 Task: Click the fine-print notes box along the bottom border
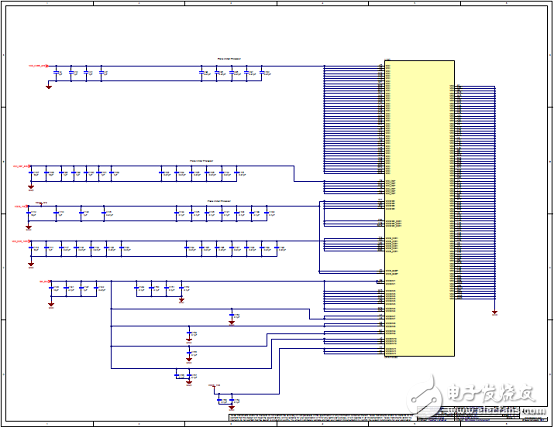[x=322, y=418]
